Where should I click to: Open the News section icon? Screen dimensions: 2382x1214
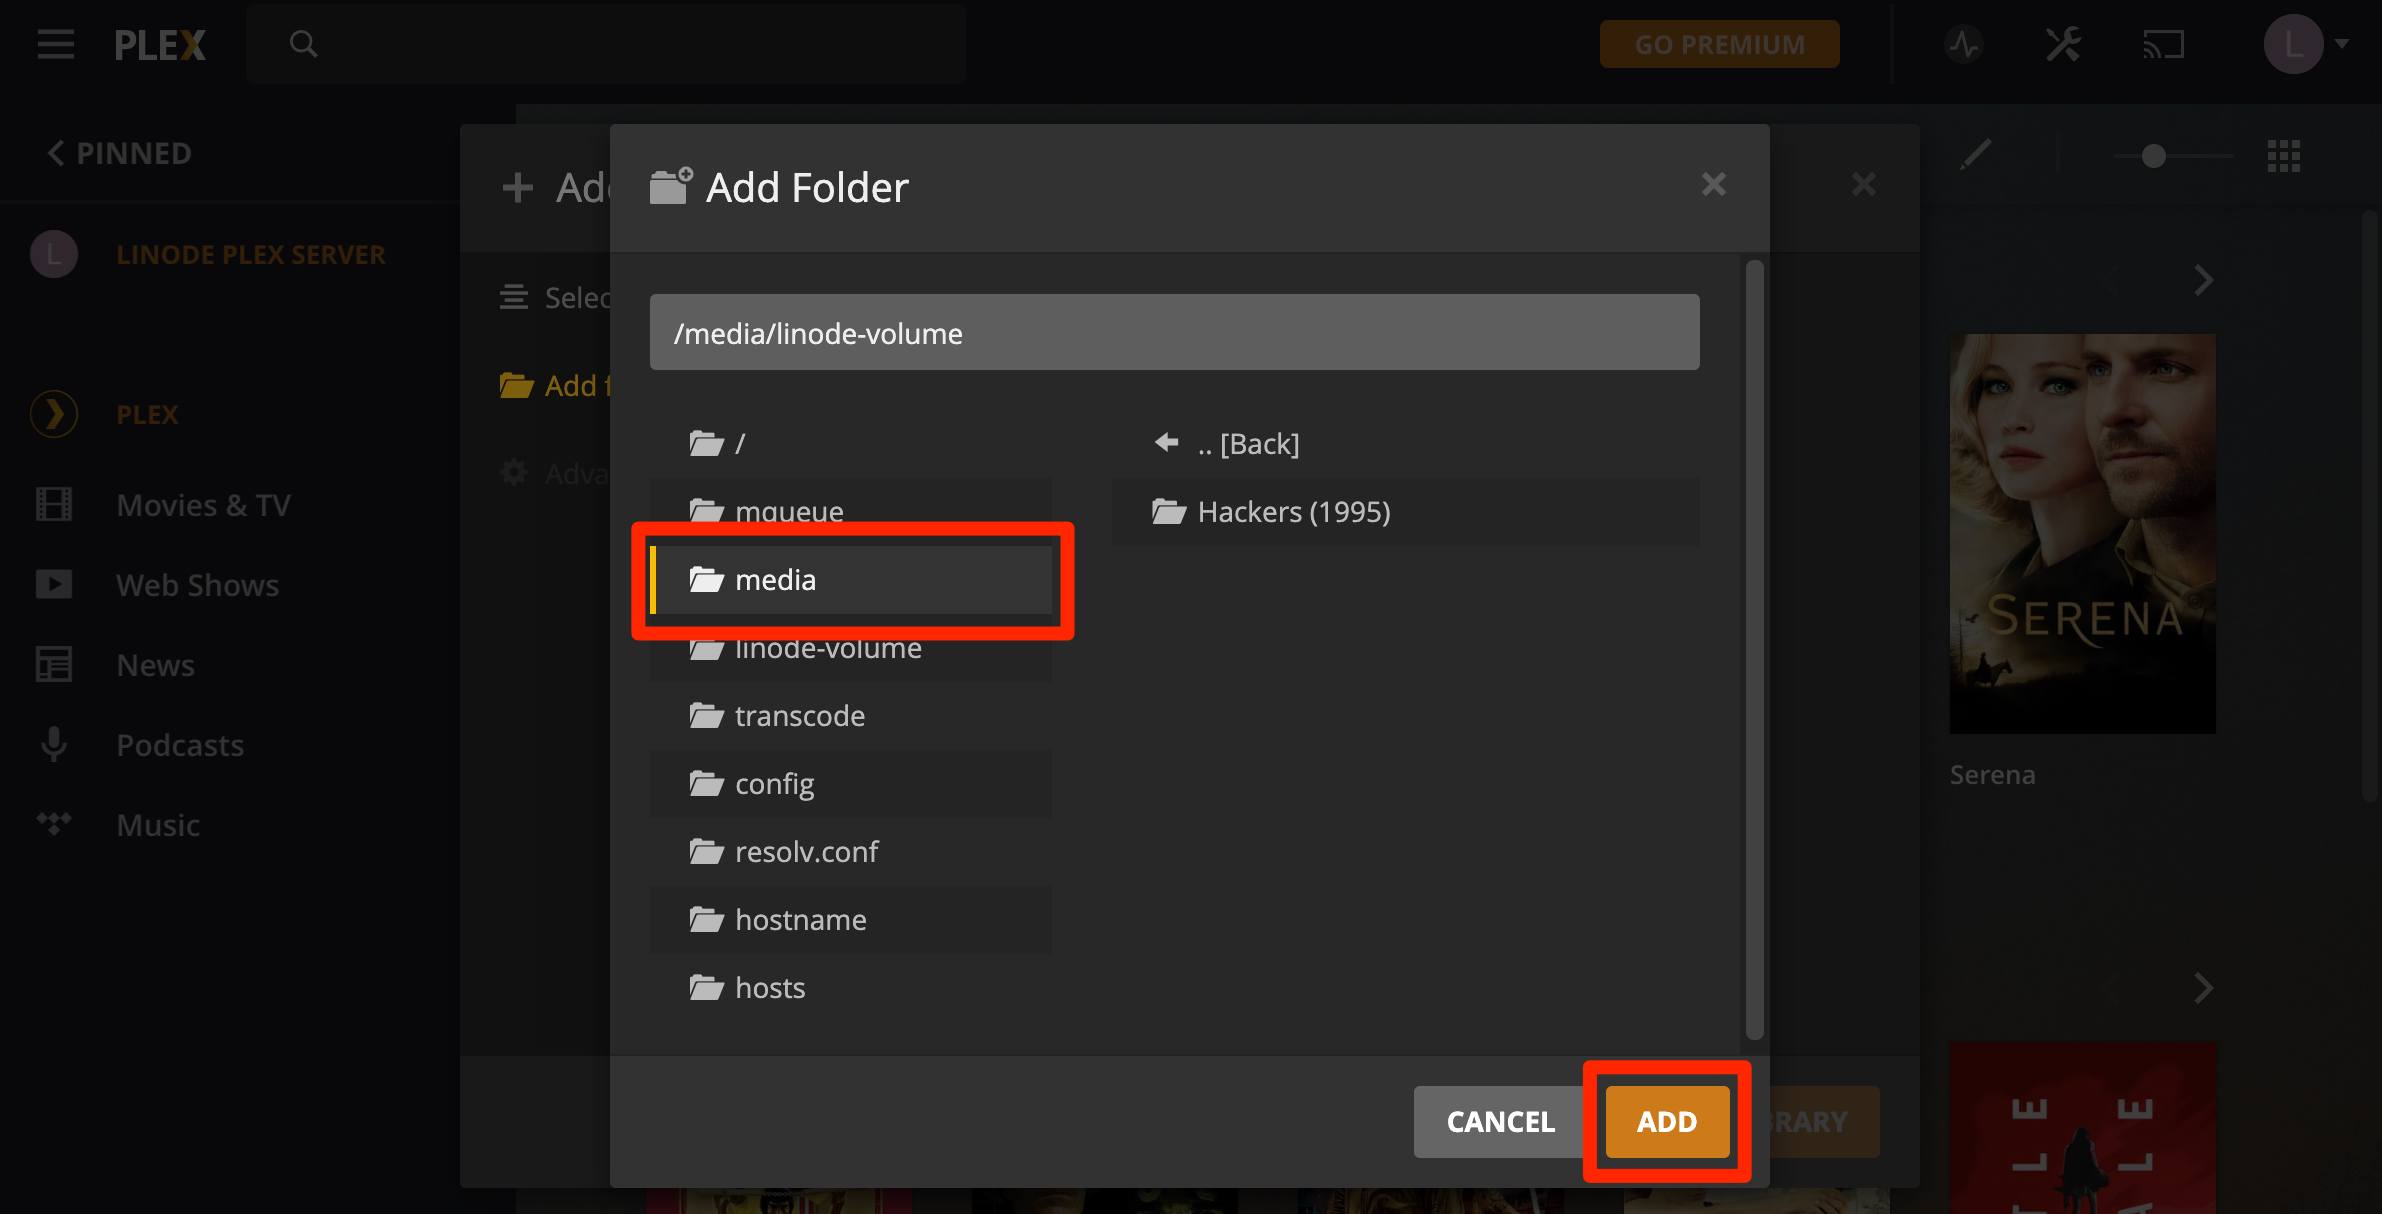(x=53, y=664)
